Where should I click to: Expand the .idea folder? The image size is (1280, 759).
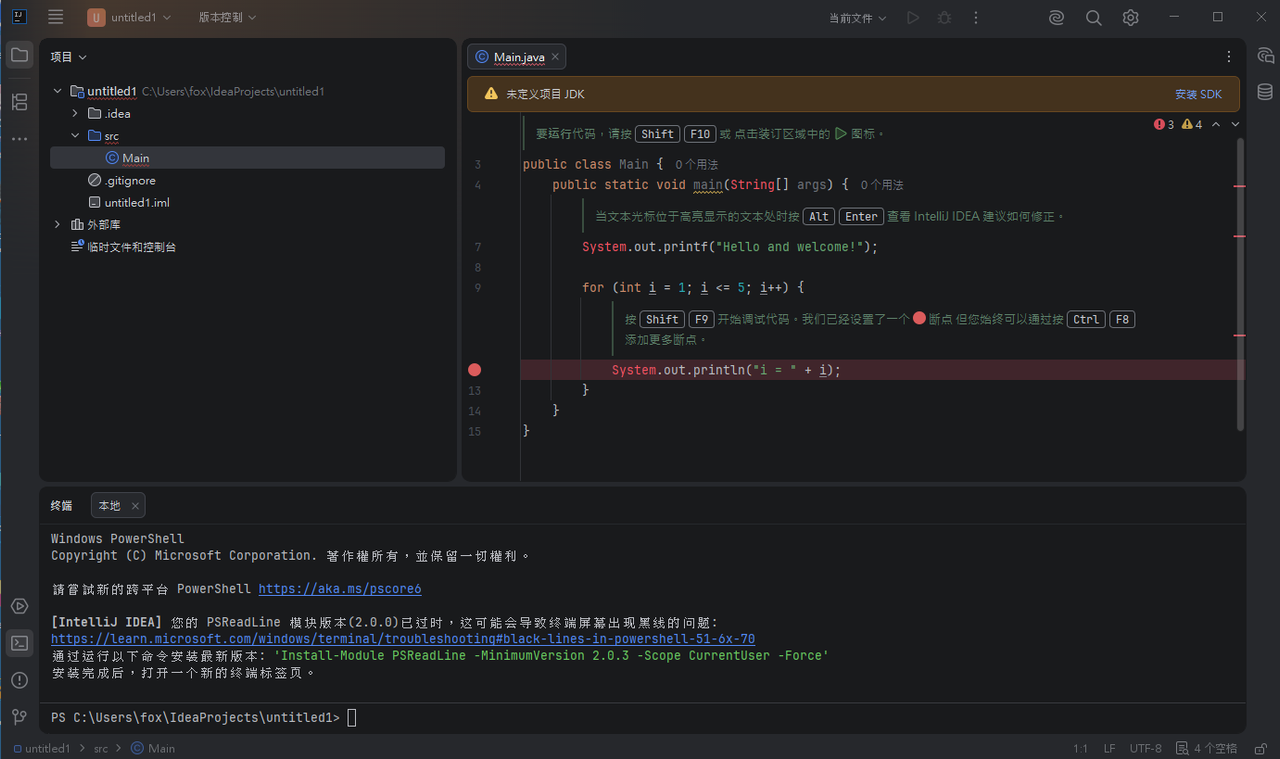pos(76,113)
